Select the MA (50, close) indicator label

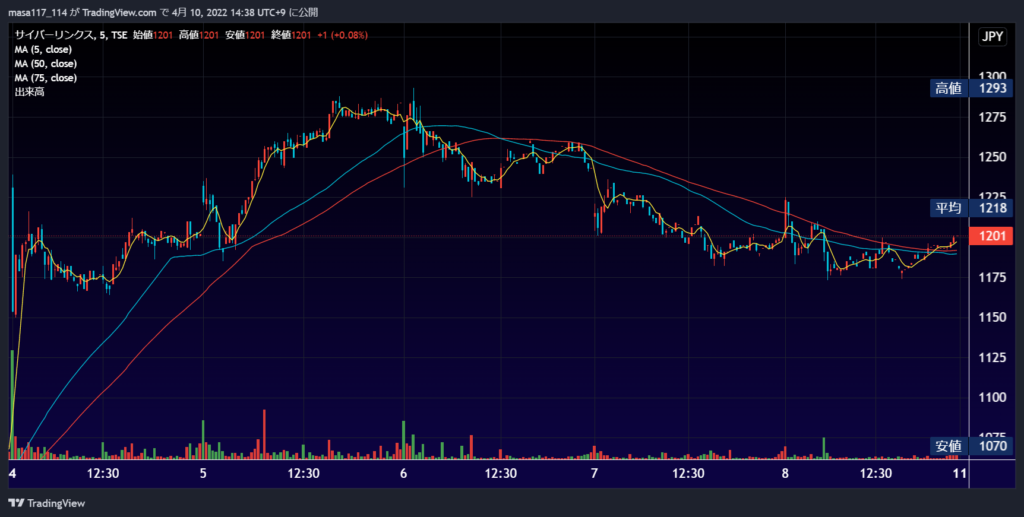click(46, 64)
